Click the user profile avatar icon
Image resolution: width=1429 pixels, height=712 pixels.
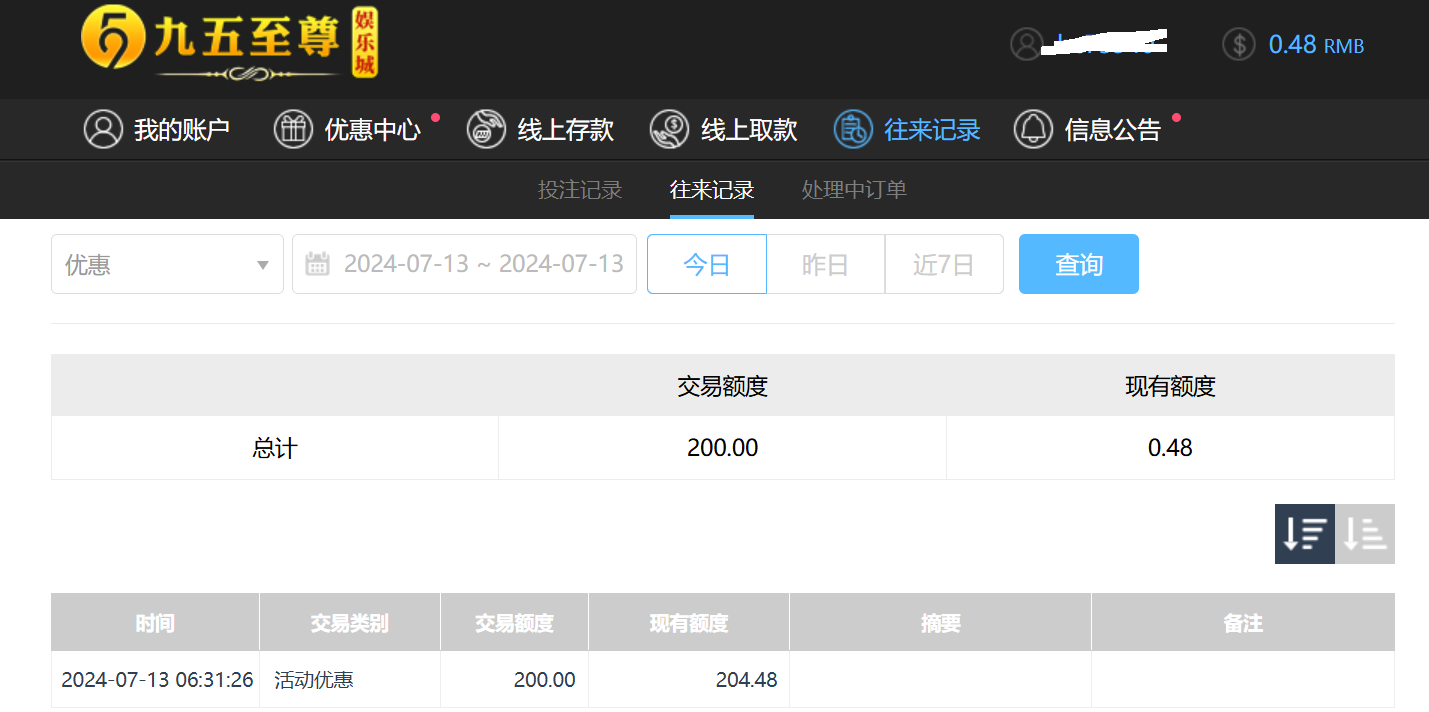[1026, 44]
